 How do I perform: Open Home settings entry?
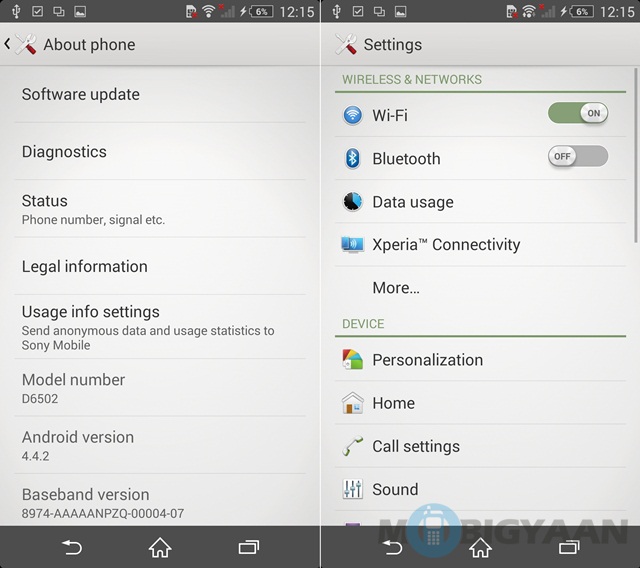click(480, 403)
